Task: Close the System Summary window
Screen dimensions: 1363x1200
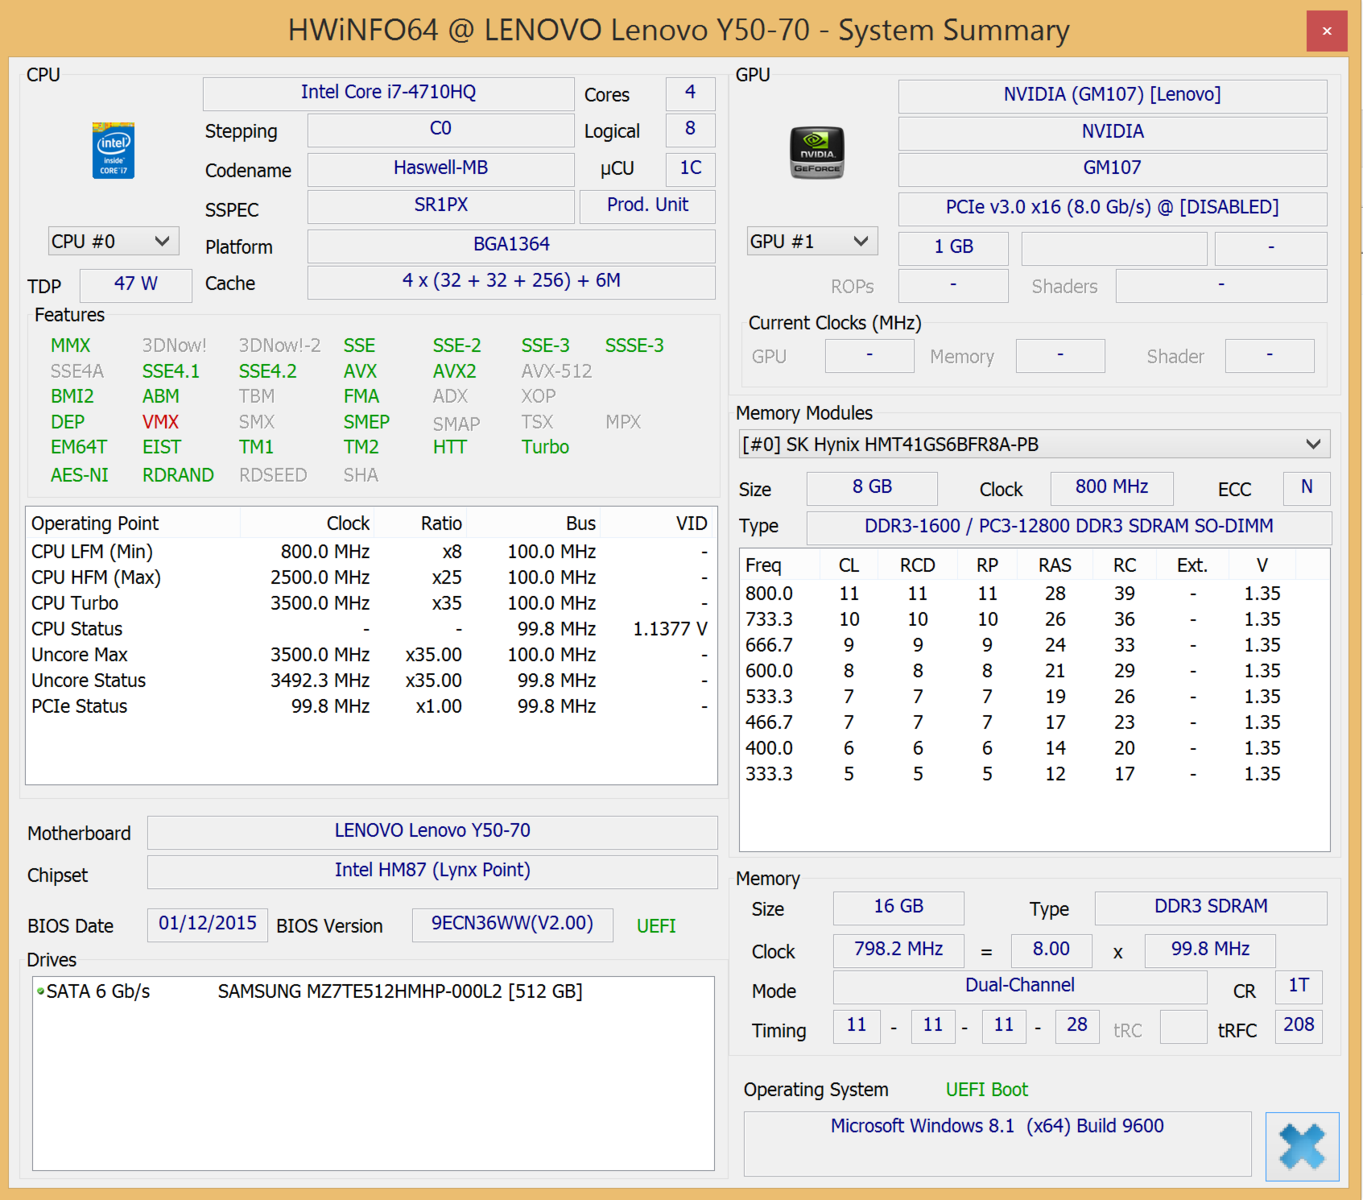Action: tap(1327, 31)
